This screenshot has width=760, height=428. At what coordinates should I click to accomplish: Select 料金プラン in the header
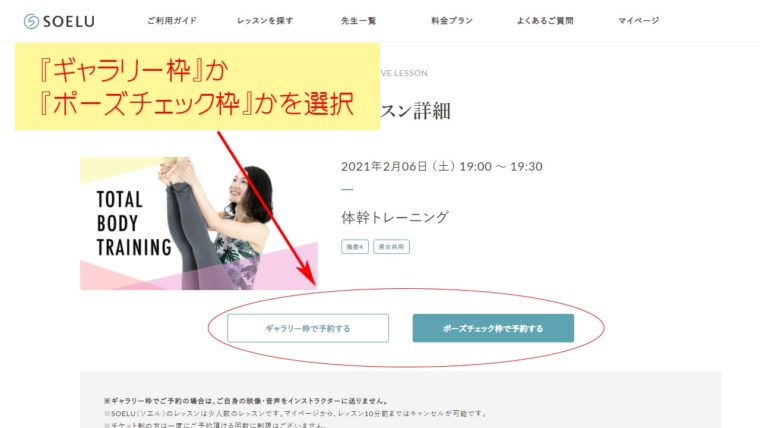[452, 20]
